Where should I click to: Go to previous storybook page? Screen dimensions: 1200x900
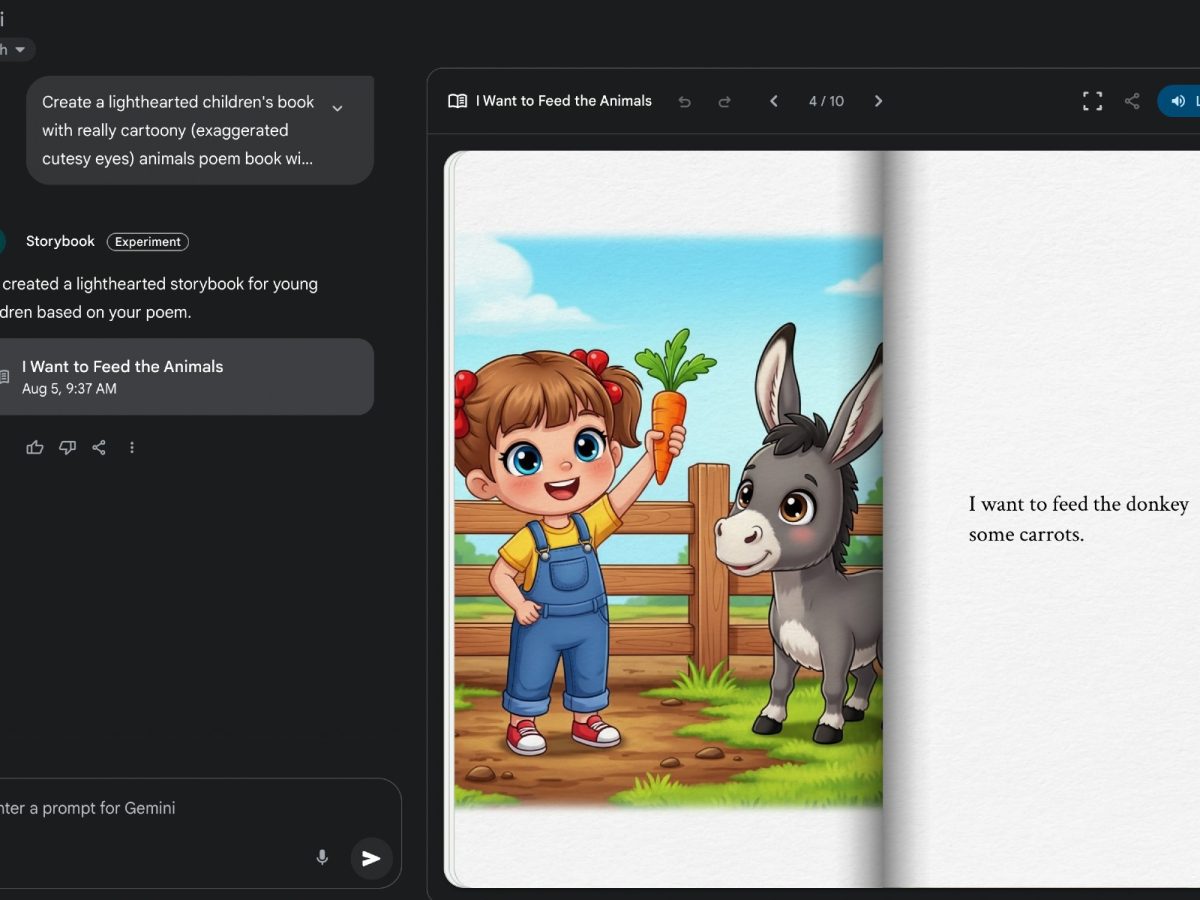click(x=773, y=101)
